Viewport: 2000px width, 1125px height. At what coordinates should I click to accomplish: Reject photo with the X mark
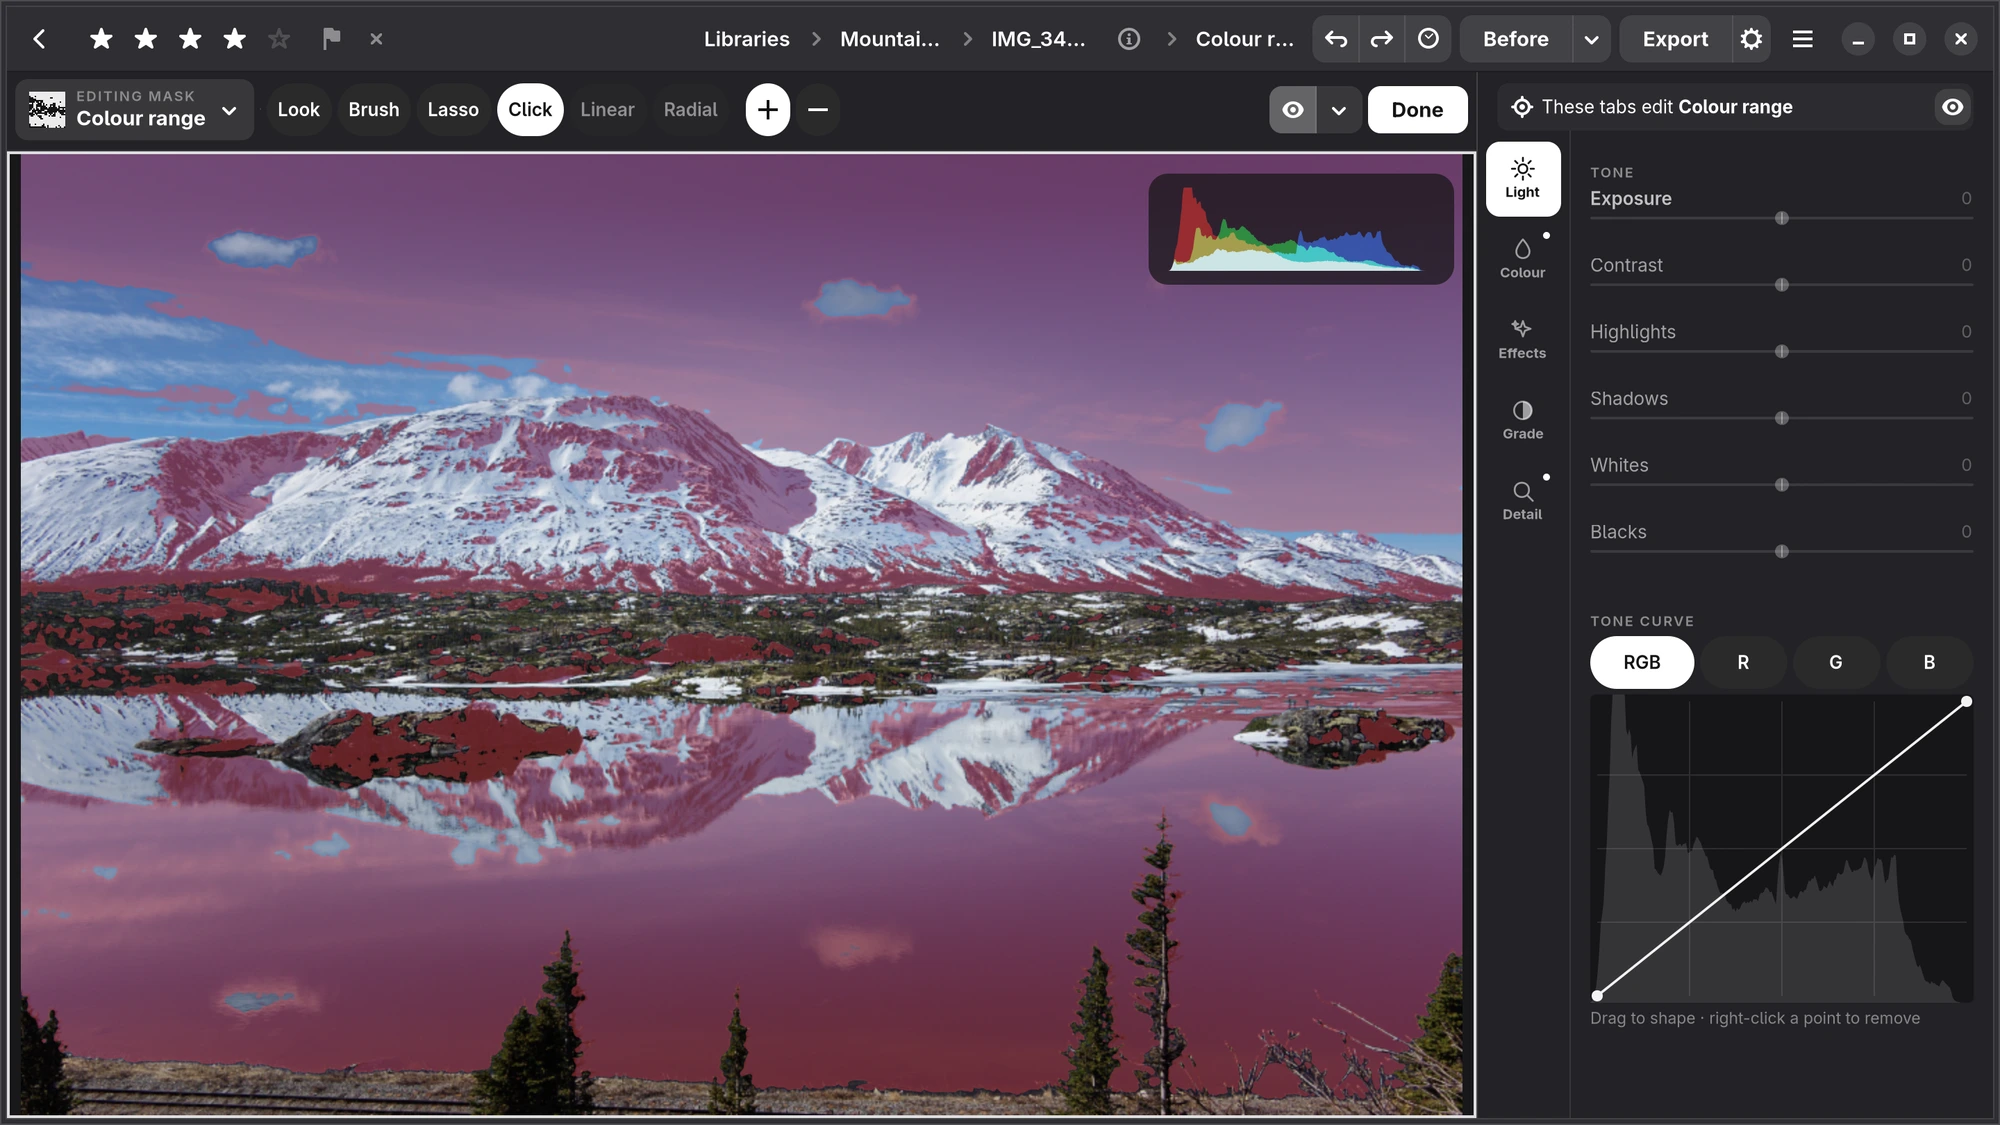coord(376,39)
